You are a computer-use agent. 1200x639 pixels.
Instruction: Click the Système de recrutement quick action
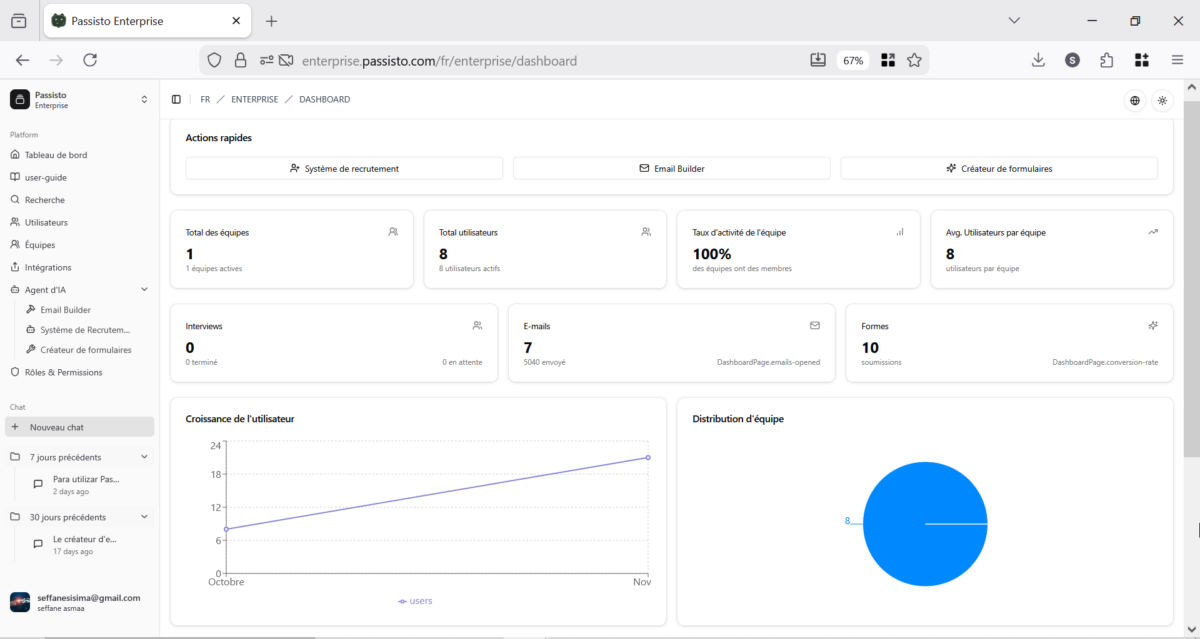(344, 168)
